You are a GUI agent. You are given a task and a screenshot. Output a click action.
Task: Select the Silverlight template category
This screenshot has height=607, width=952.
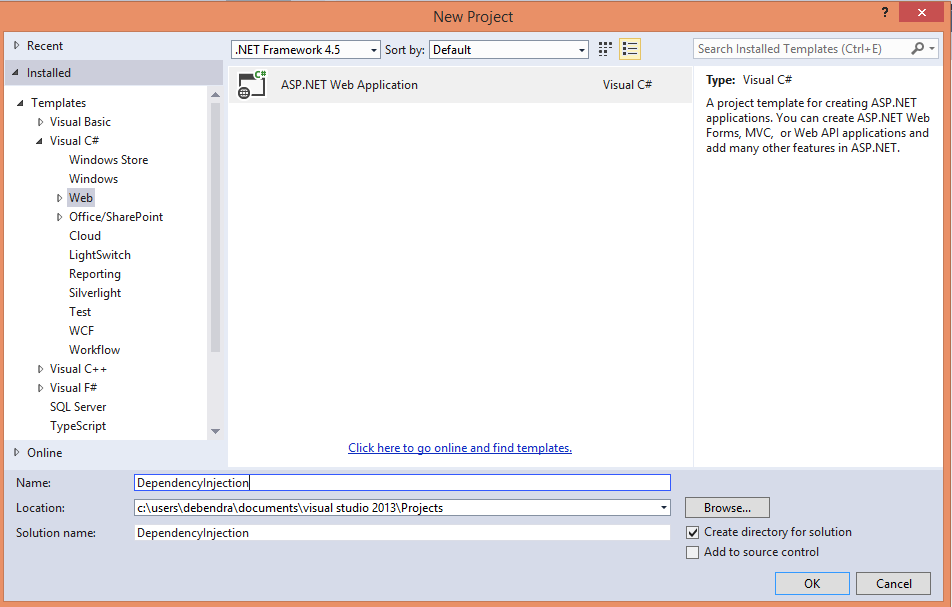95,293
